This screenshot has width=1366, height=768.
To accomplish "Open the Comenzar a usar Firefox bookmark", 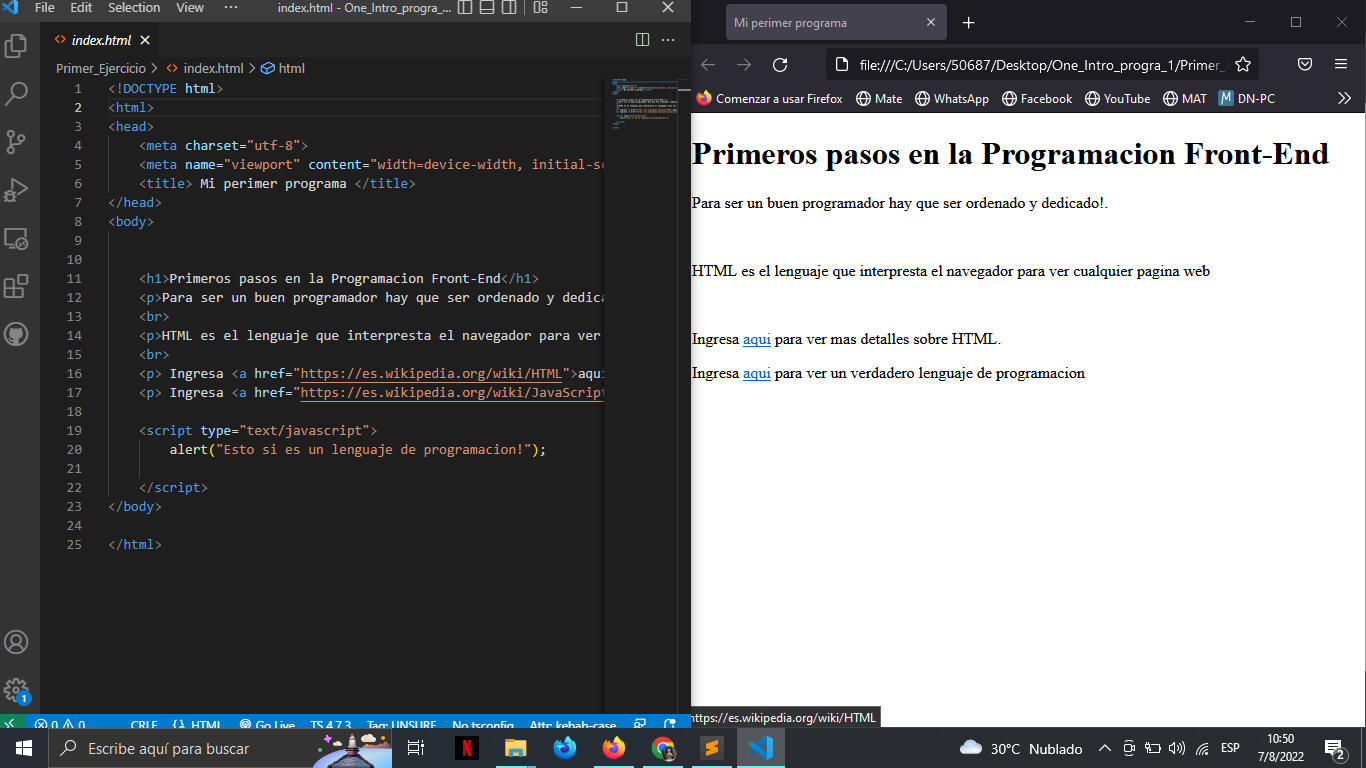I will point(769,99).
